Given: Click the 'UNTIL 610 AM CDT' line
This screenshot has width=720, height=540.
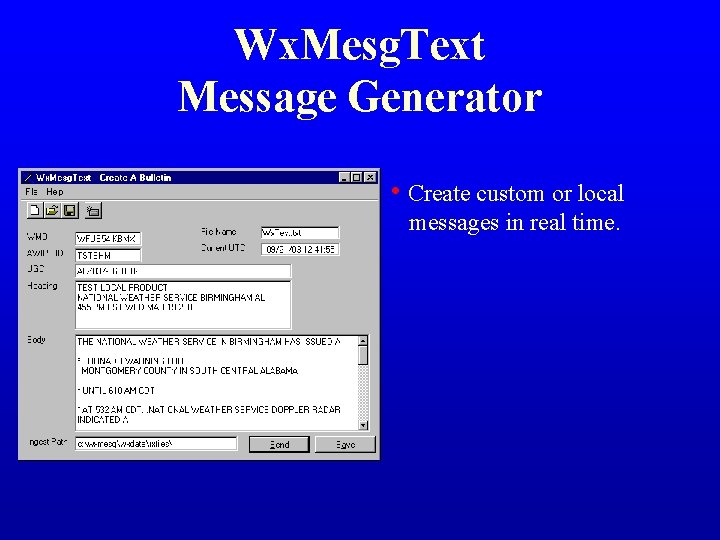Looking at the screenshot, I should point(116,391).
